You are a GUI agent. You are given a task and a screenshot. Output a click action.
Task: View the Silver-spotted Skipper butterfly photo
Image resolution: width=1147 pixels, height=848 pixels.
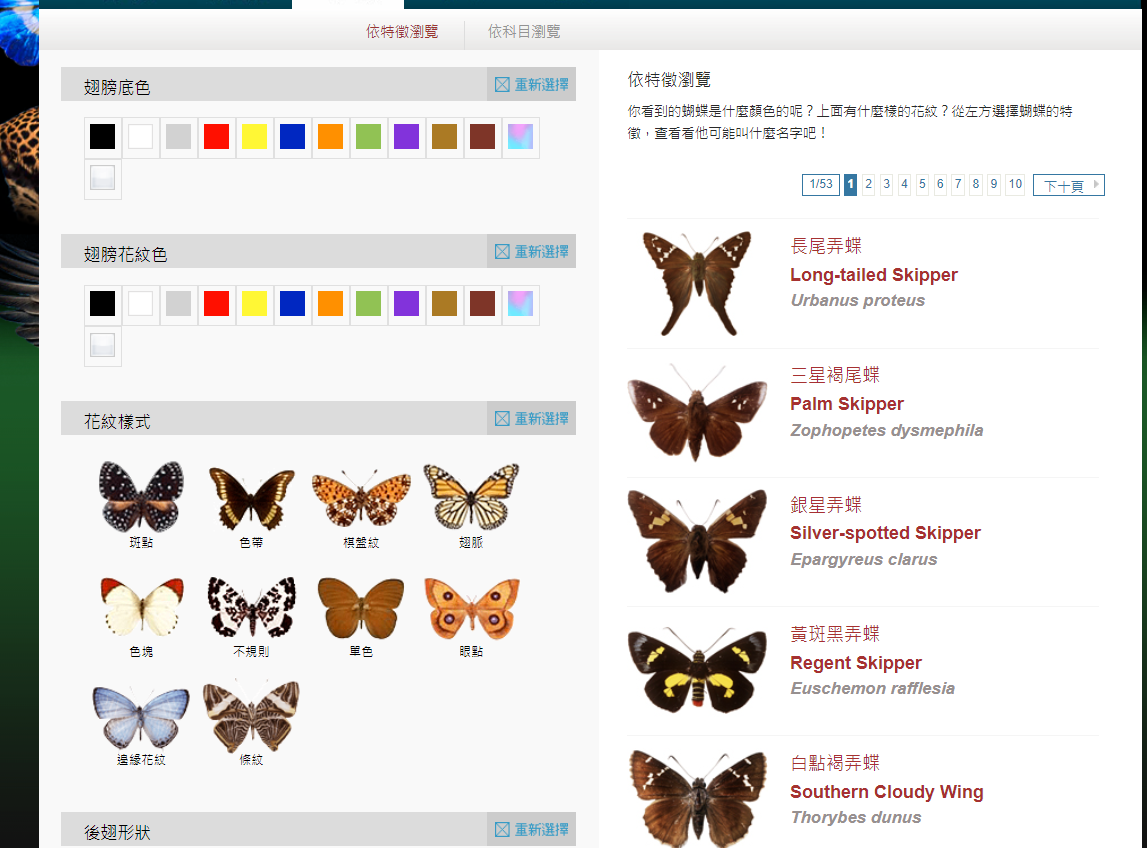(697, 541)
